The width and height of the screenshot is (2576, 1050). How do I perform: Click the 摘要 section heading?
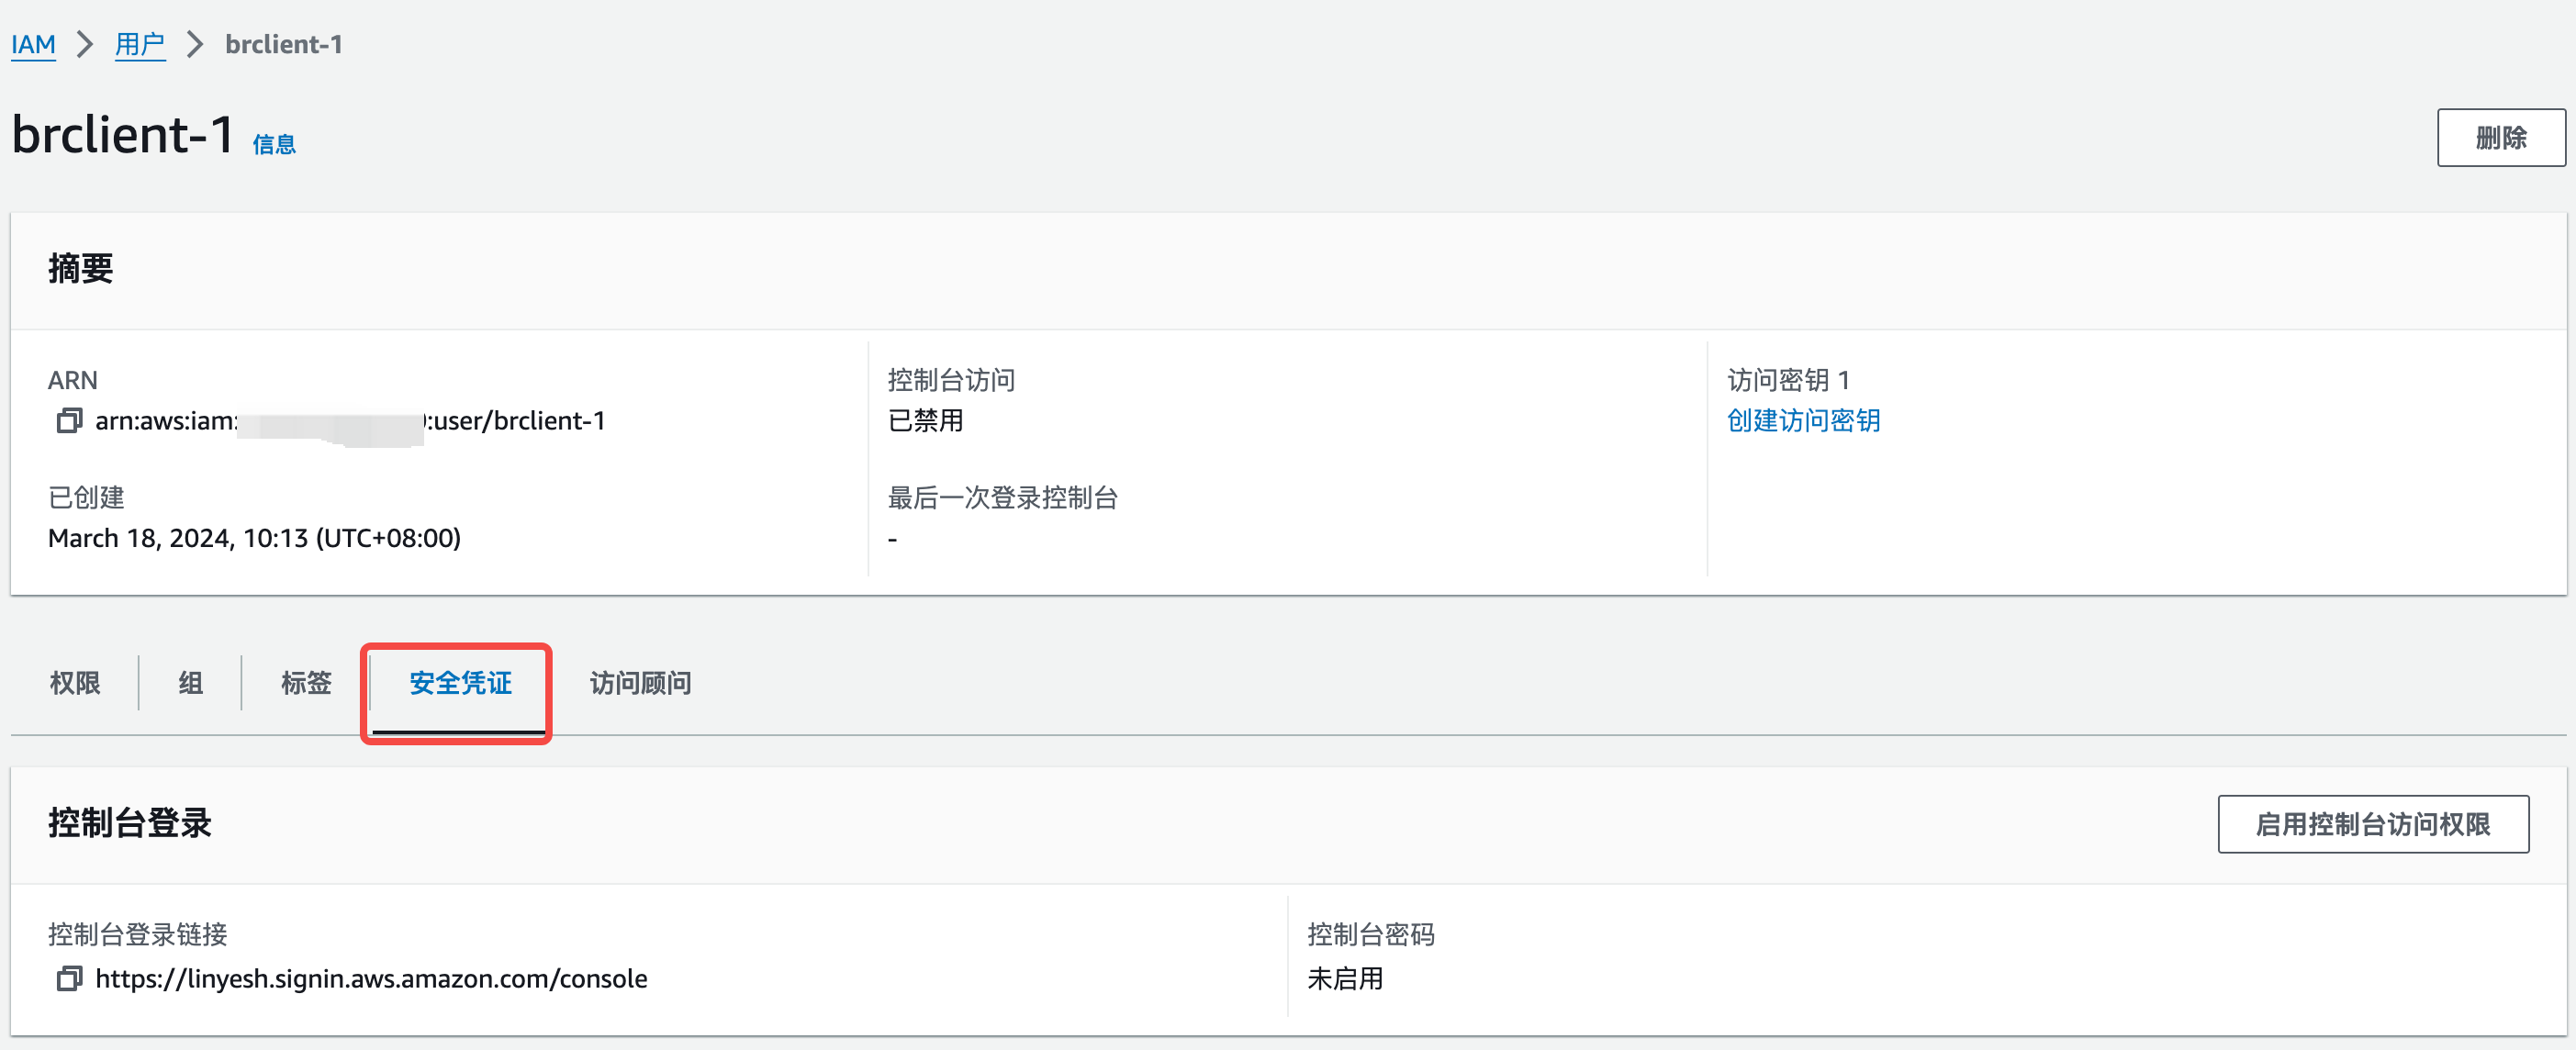point(82,268)
